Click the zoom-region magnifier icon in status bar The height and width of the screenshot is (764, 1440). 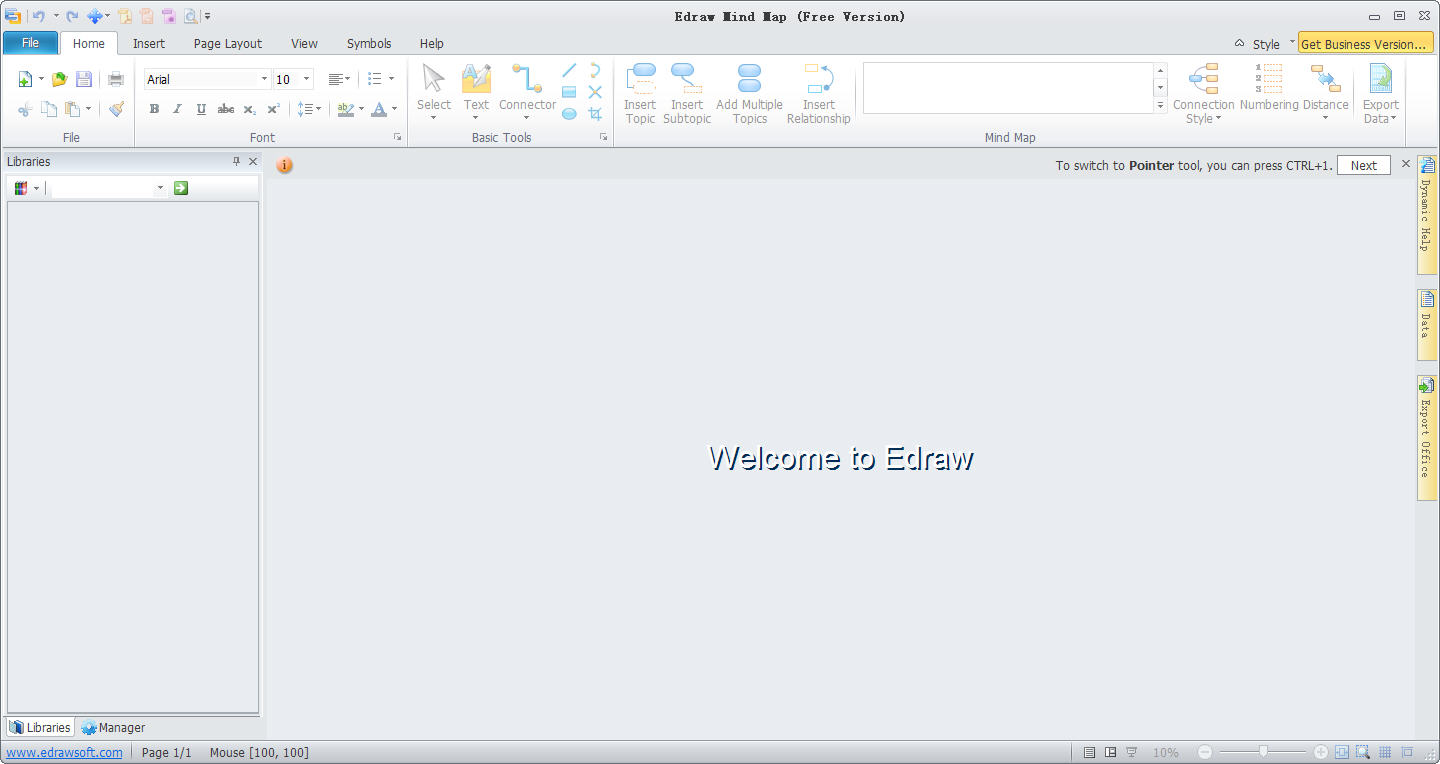click(1362, 752)
